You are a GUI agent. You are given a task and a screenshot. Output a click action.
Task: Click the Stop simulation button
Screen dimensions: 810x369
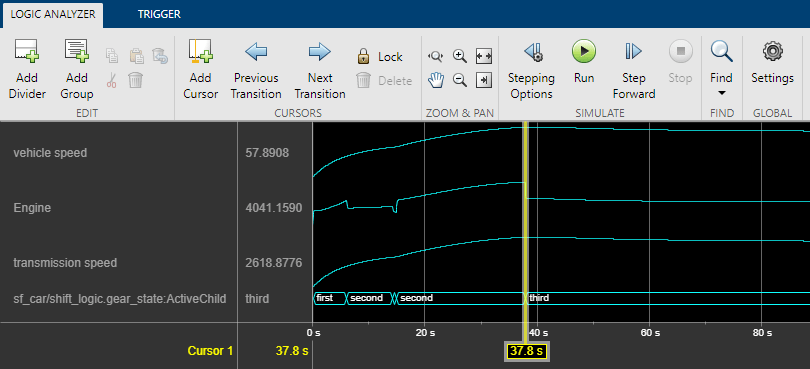coord(680,62)
